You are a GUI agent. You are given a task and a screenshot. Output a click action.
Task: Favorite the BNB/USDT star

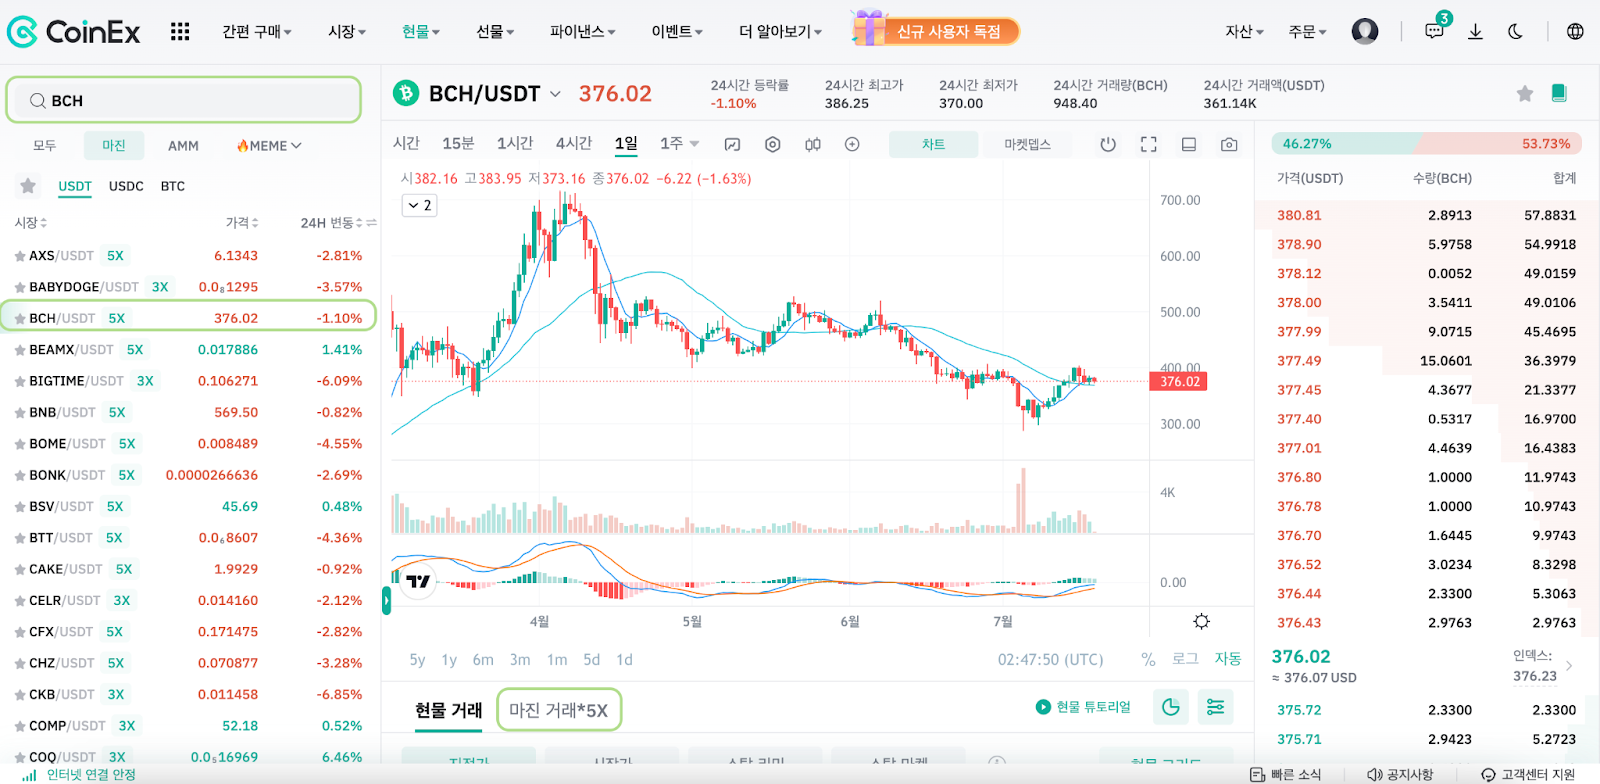coord(19,412)
